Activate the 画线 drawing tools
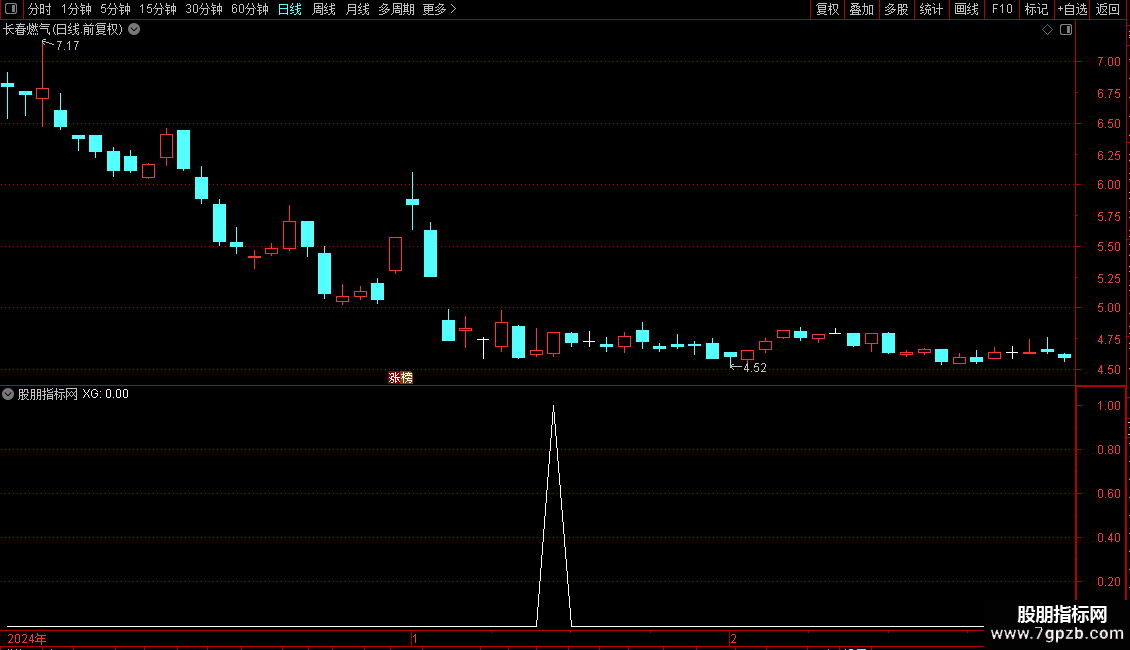The image size is (1130, 650). pyautogui.click(x=966, y=9)
